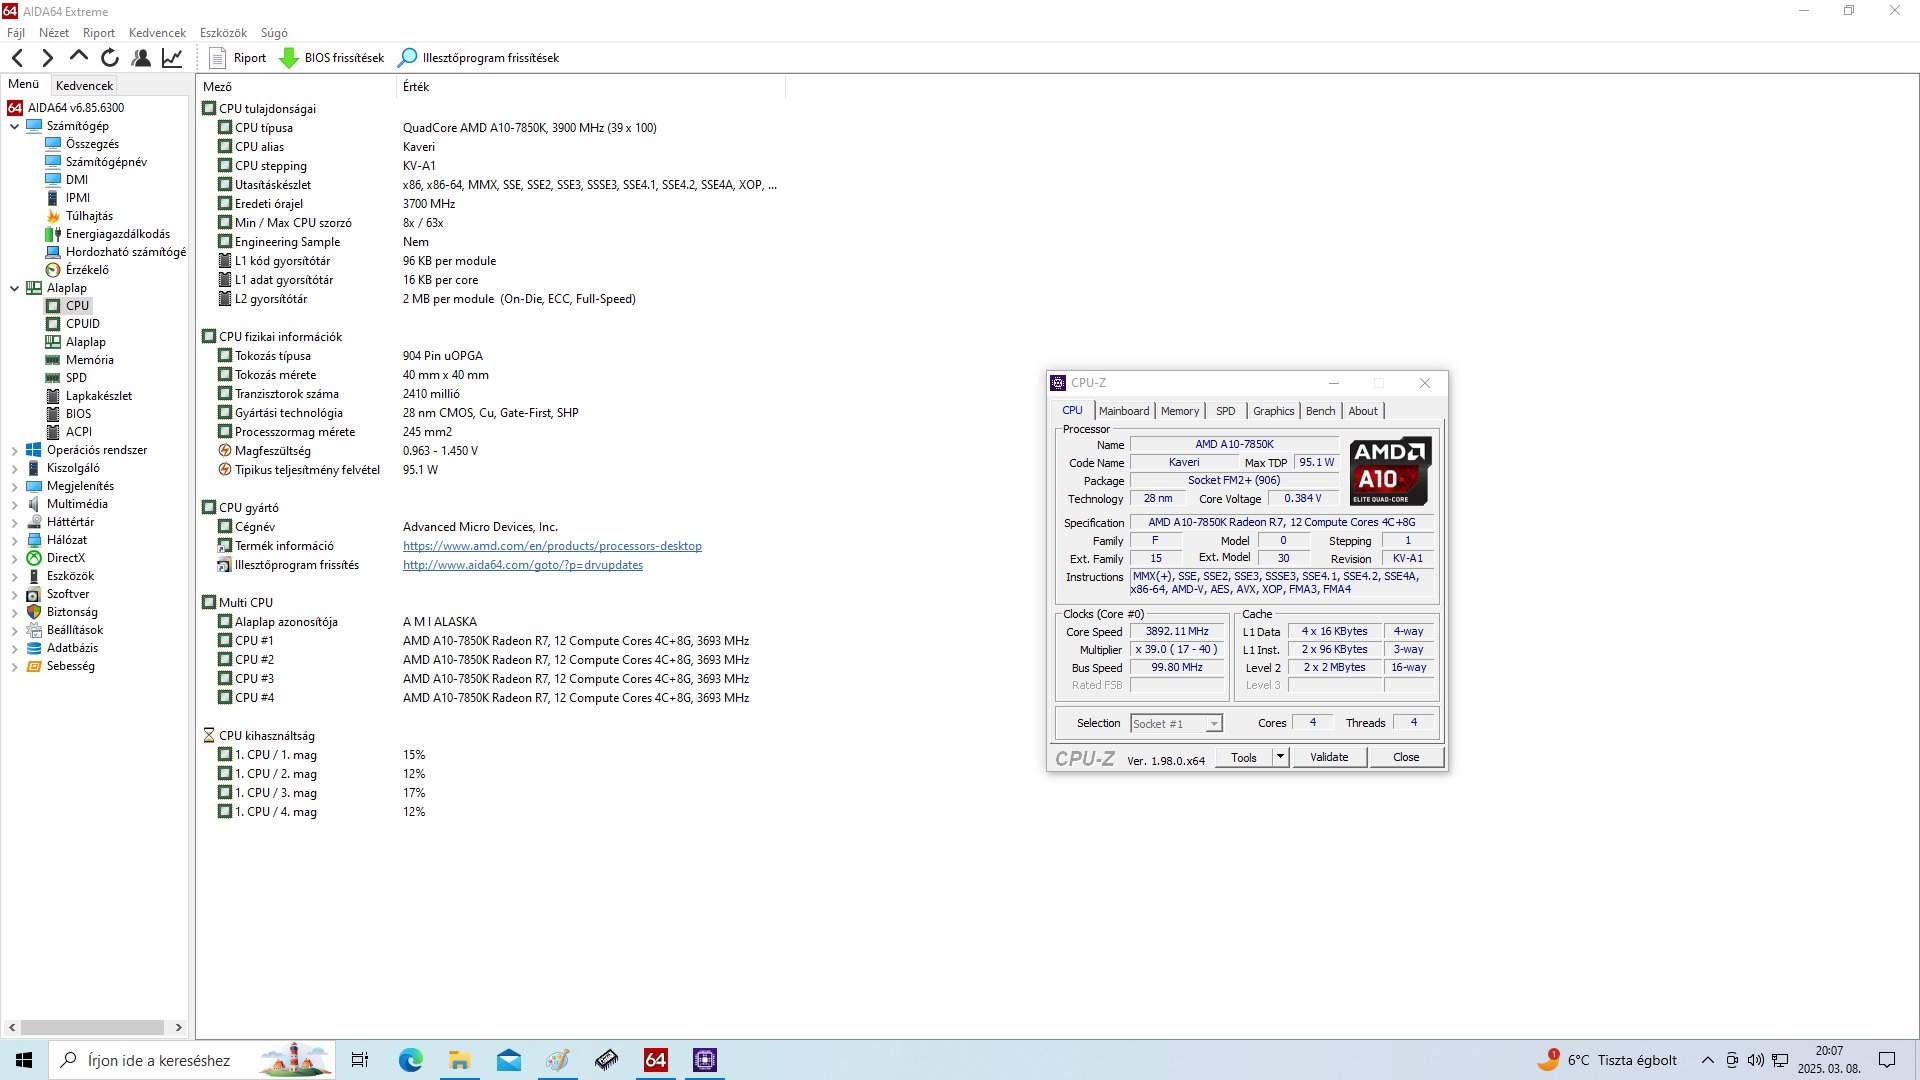The height and width of the screenshot is (1080, 1920).
Task: Collapse the Számítógép tree node
Action: tap(14, 126)
